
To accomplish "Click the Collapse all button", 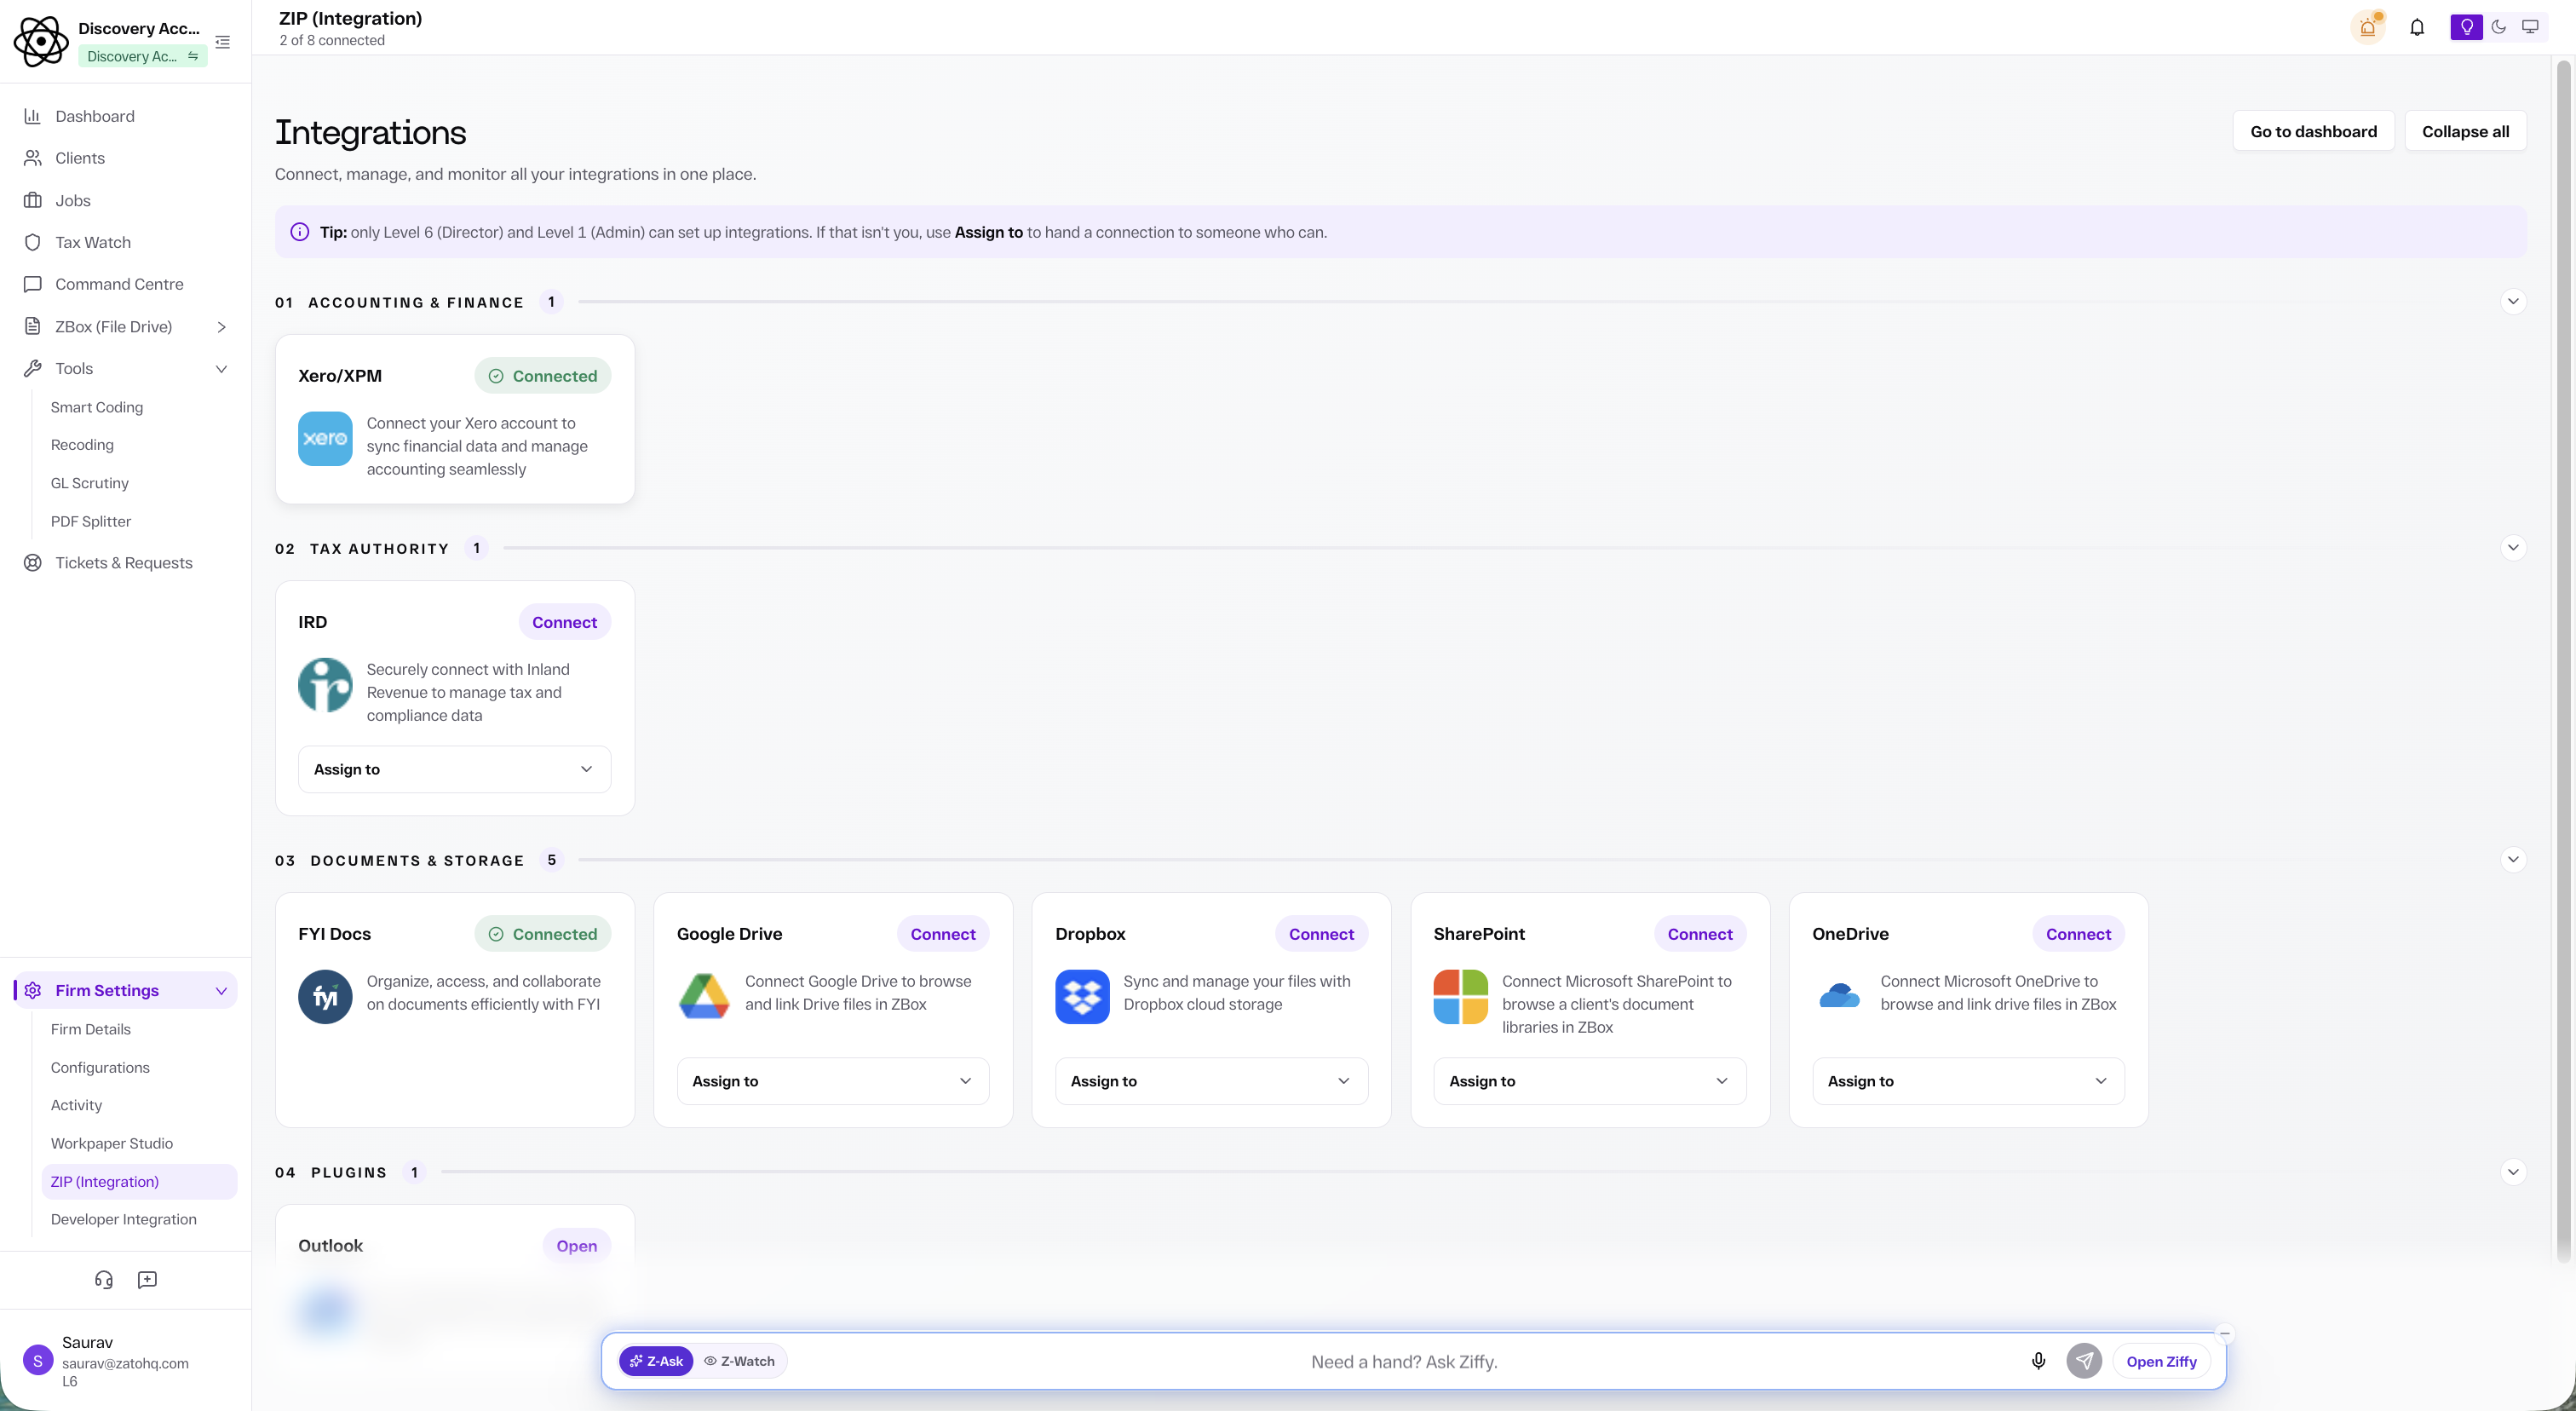I will (2465, 131).
